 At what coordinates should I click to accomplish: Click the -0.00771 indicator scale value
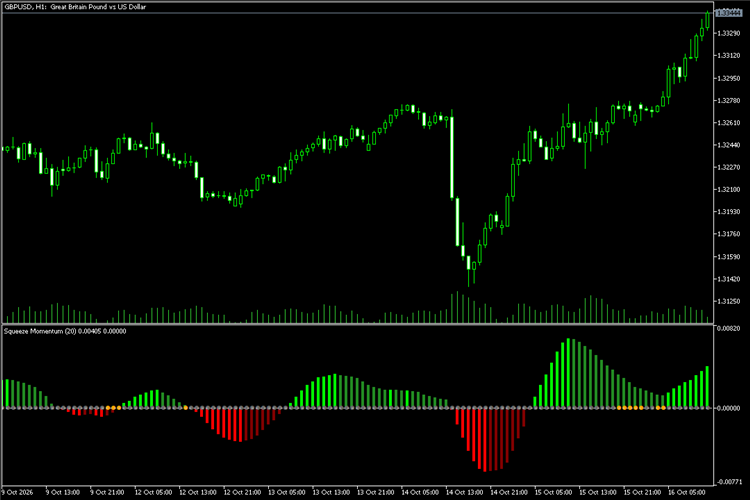(x=728, y=482)
